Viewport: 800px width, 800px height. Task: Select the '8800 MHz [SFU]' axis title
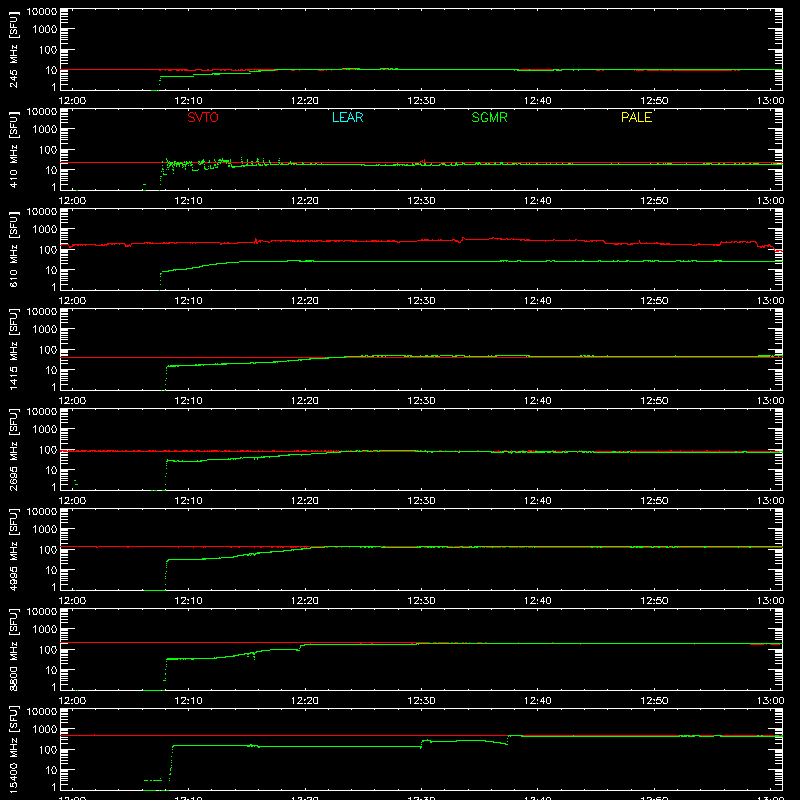[13, 649]
